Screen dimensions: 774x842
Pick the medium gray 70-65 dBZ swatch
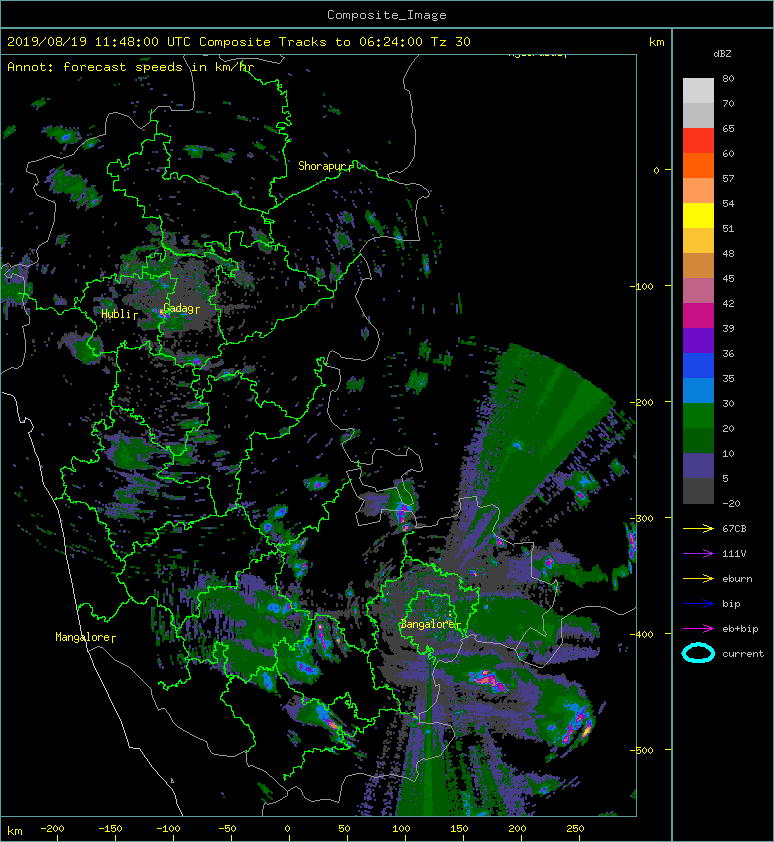[698, 116]
